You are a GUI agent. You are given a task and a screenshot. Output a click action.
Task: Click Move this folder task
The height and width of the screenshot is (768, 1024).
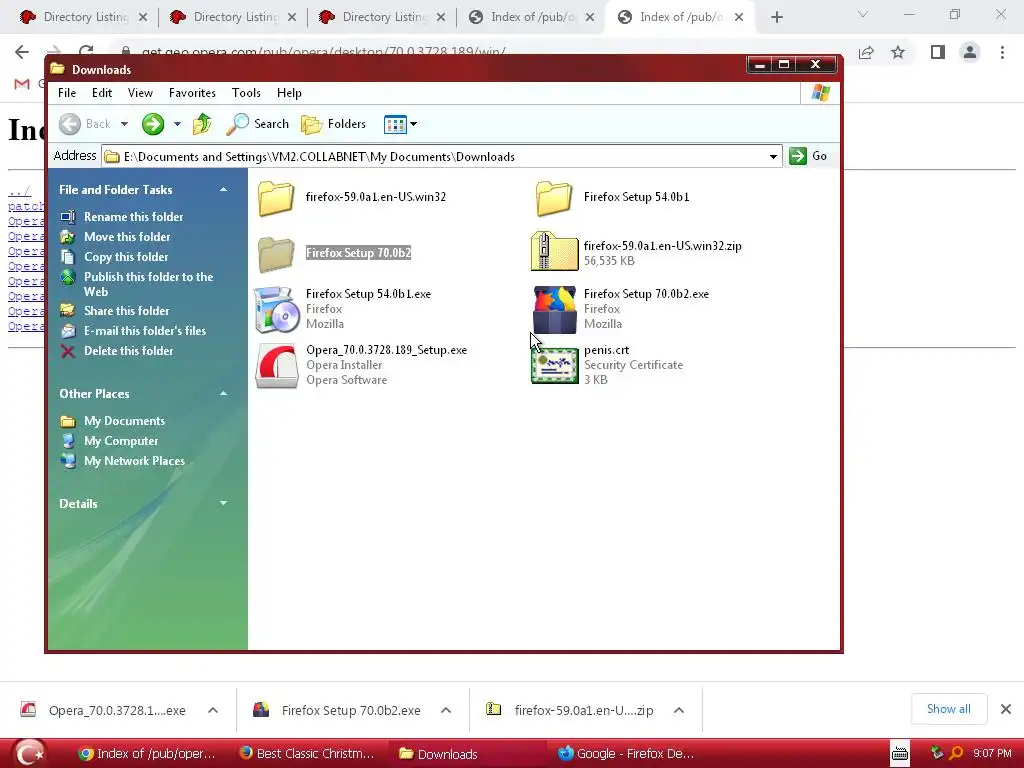(127, 237)
